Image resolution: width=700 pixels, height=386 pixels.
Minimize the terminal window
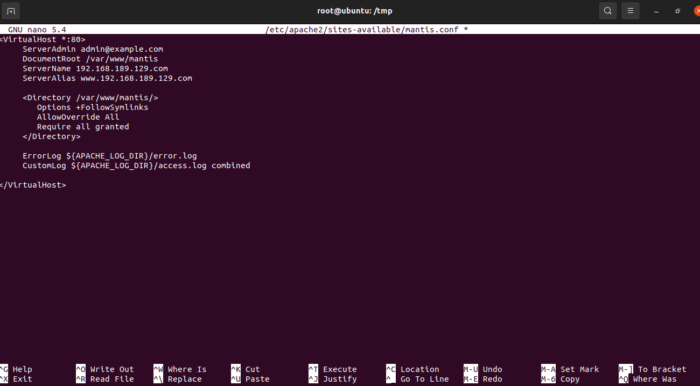(x=656, y=11)
